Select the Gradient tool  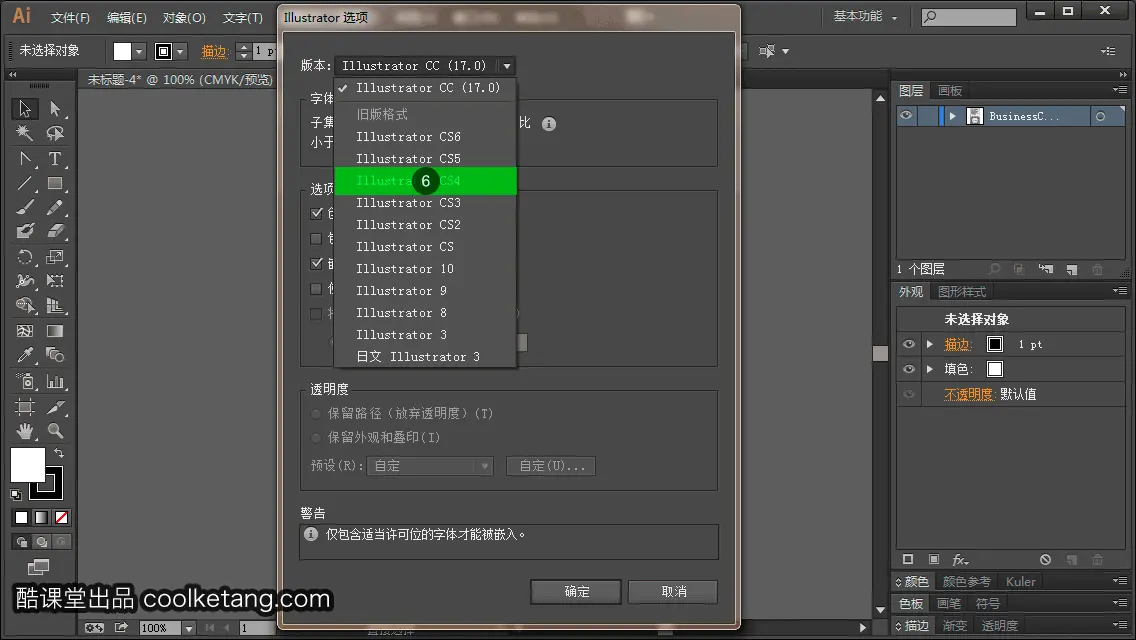55,331
